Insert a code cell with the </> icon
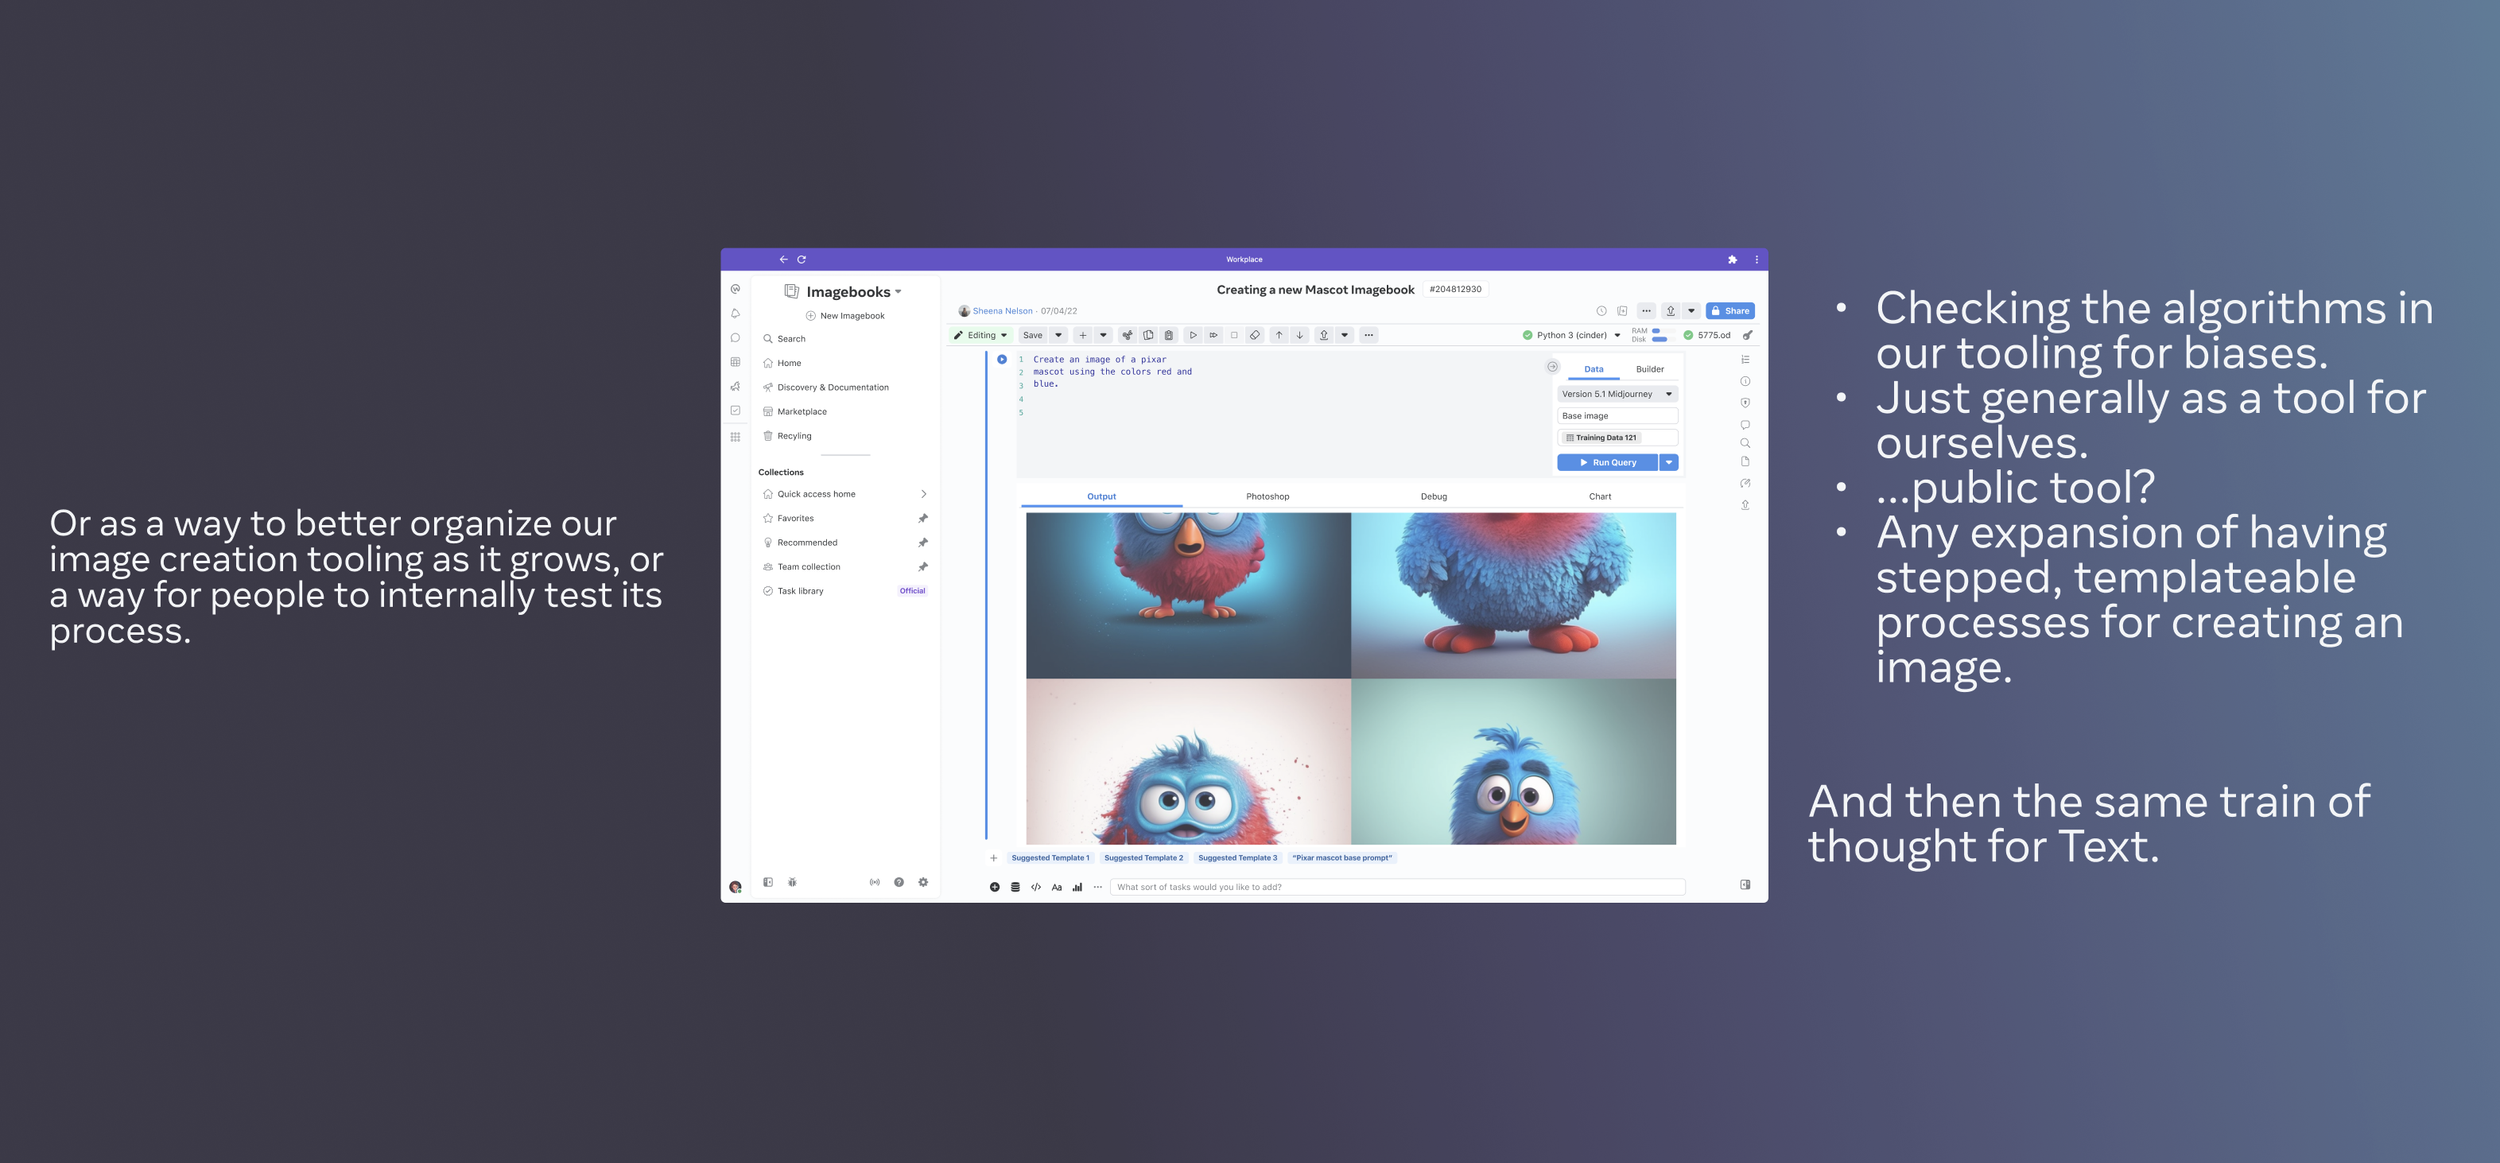 pos(1036,887)
